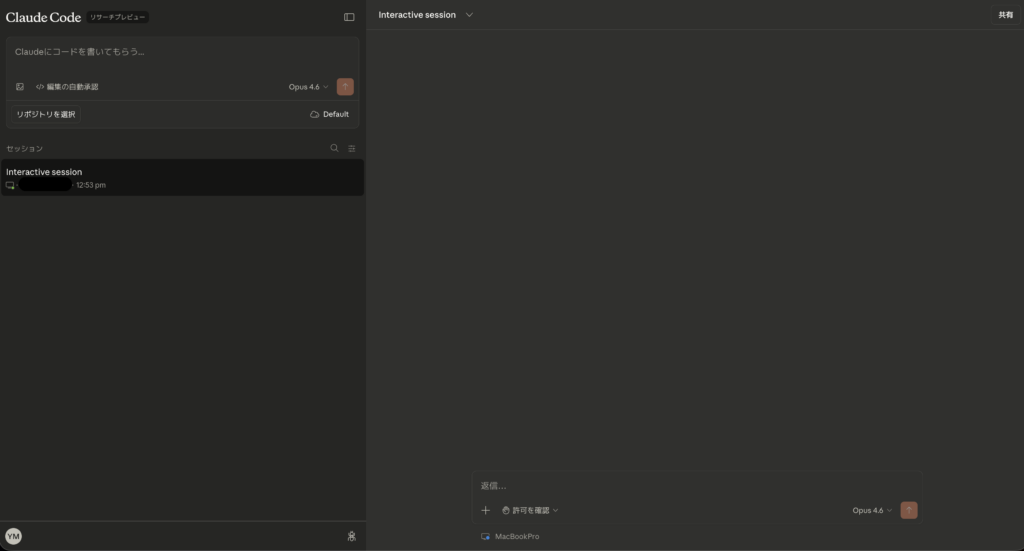Screen dimensions: 1024x551
Task: Click the リポジトリを選択 button
Action: tap(46, 114)
